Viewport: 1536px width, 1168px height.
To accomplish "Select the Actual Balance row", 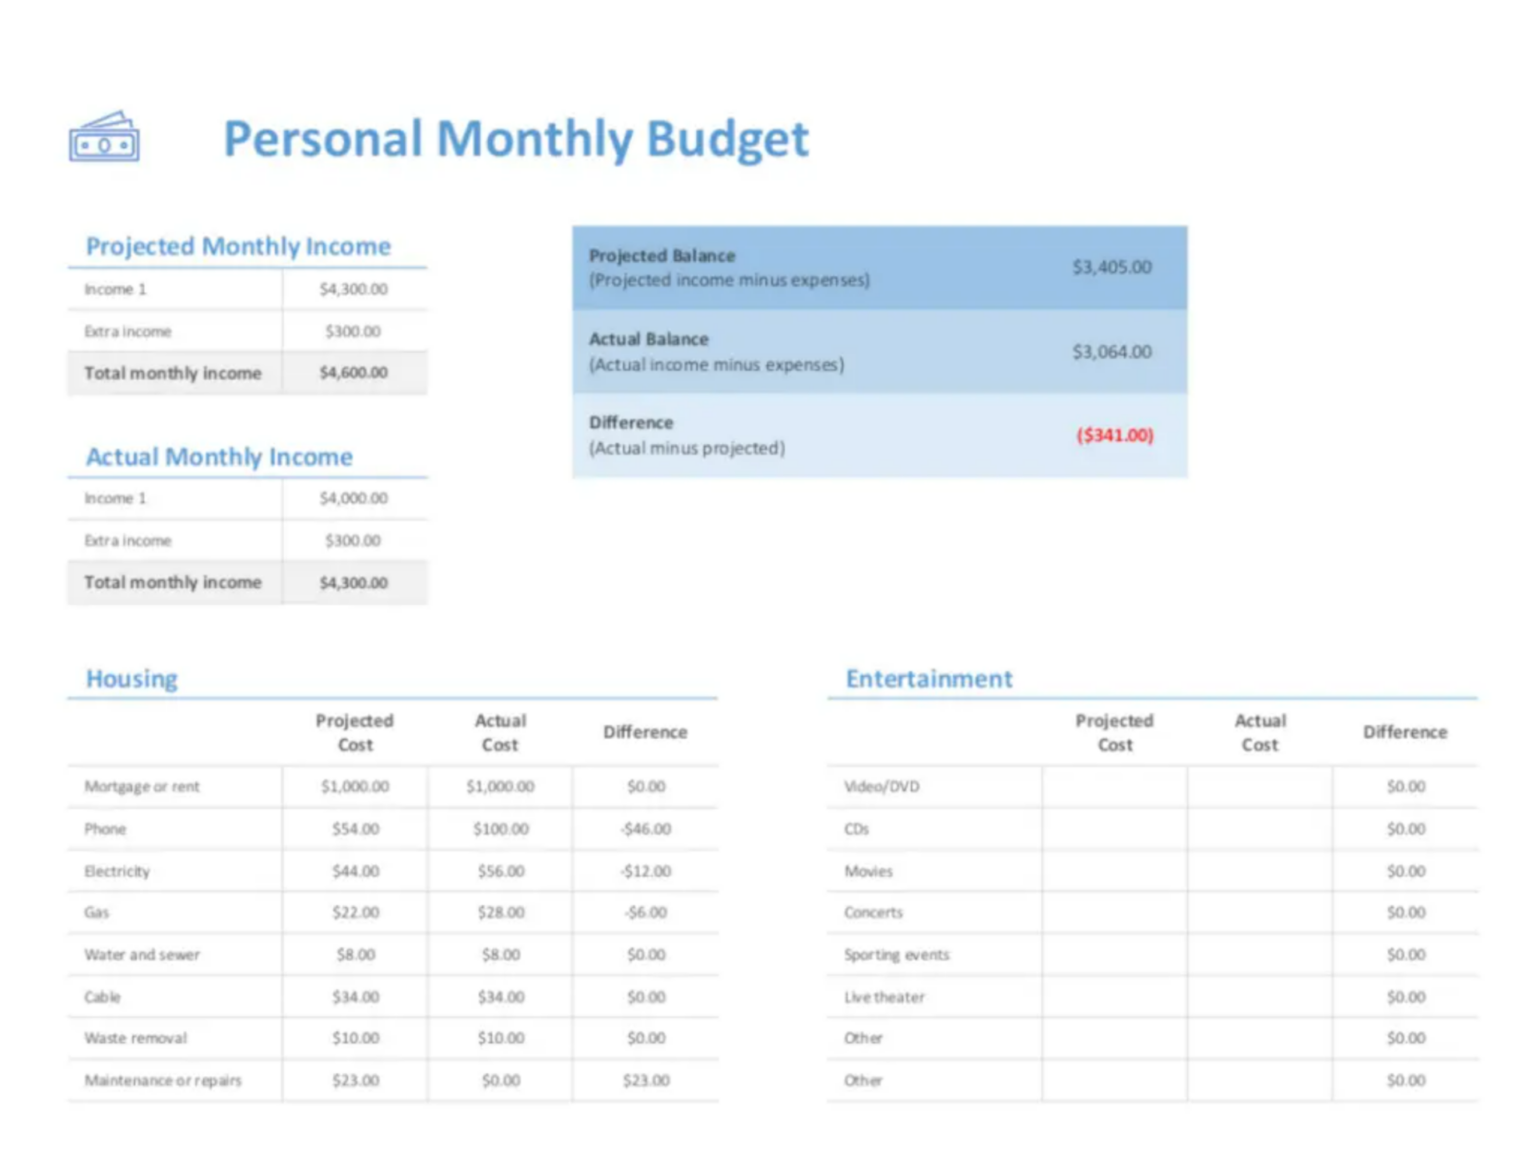I will (x=878, y=351).
